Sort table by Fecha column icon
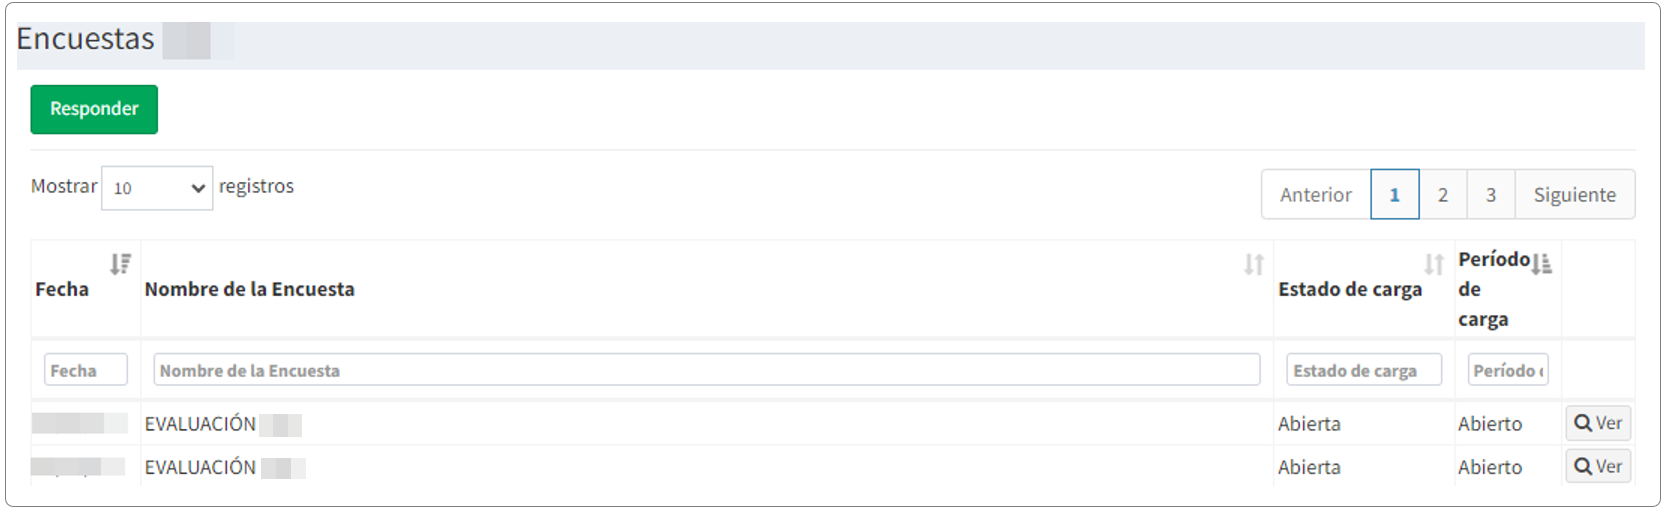 120,264
